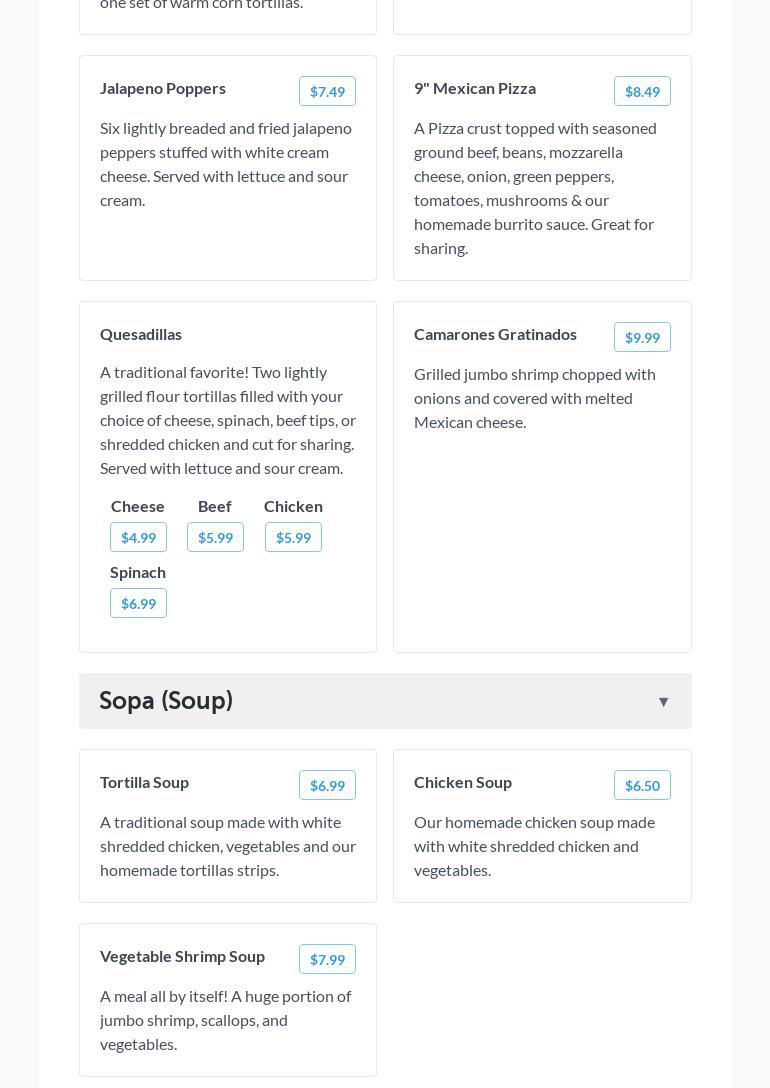This screenshot has height=1088, width=770.
Task: Click the Tortilla Soup $6.99 price
Action: click(x=327, y=785)
